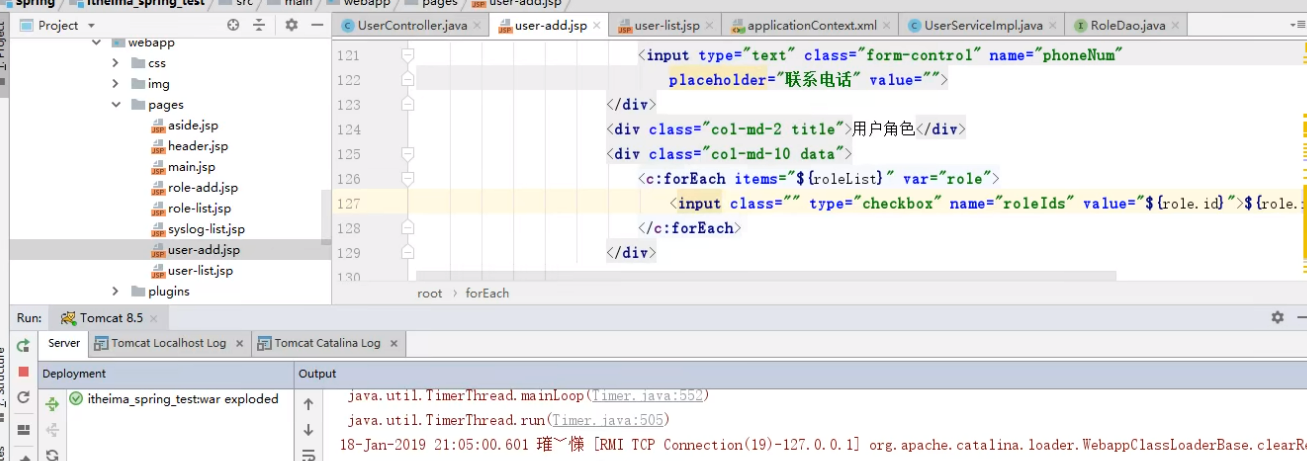Toggle code fold marker on line 123
The image size is (1307, 461).
[407, 105]
